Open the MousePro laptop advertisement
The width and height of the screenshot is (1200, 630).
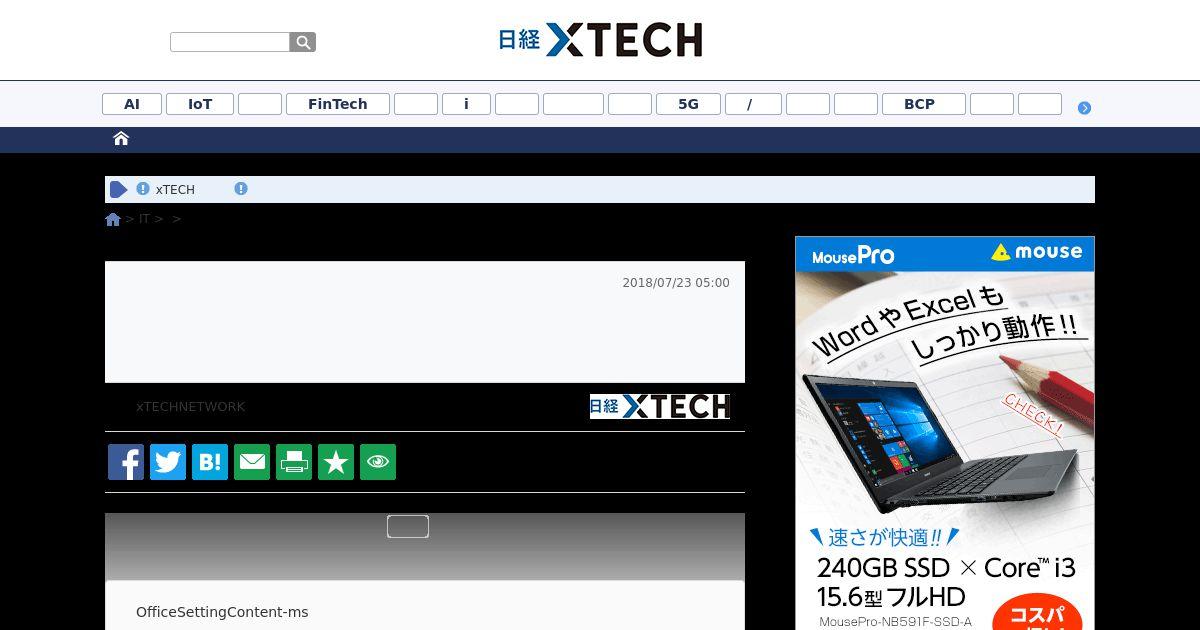(945, 433)
